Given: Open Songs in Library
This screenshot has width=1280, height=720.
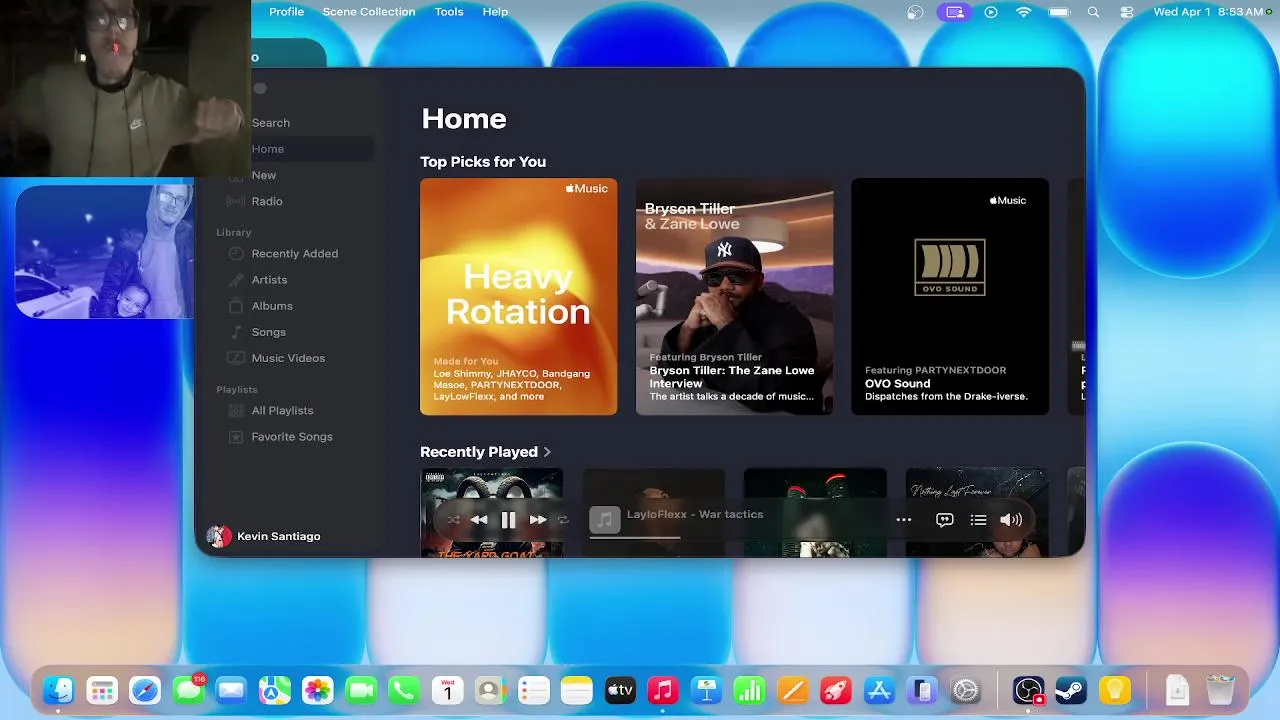Looking at the screenshot, I should (269, 332).
